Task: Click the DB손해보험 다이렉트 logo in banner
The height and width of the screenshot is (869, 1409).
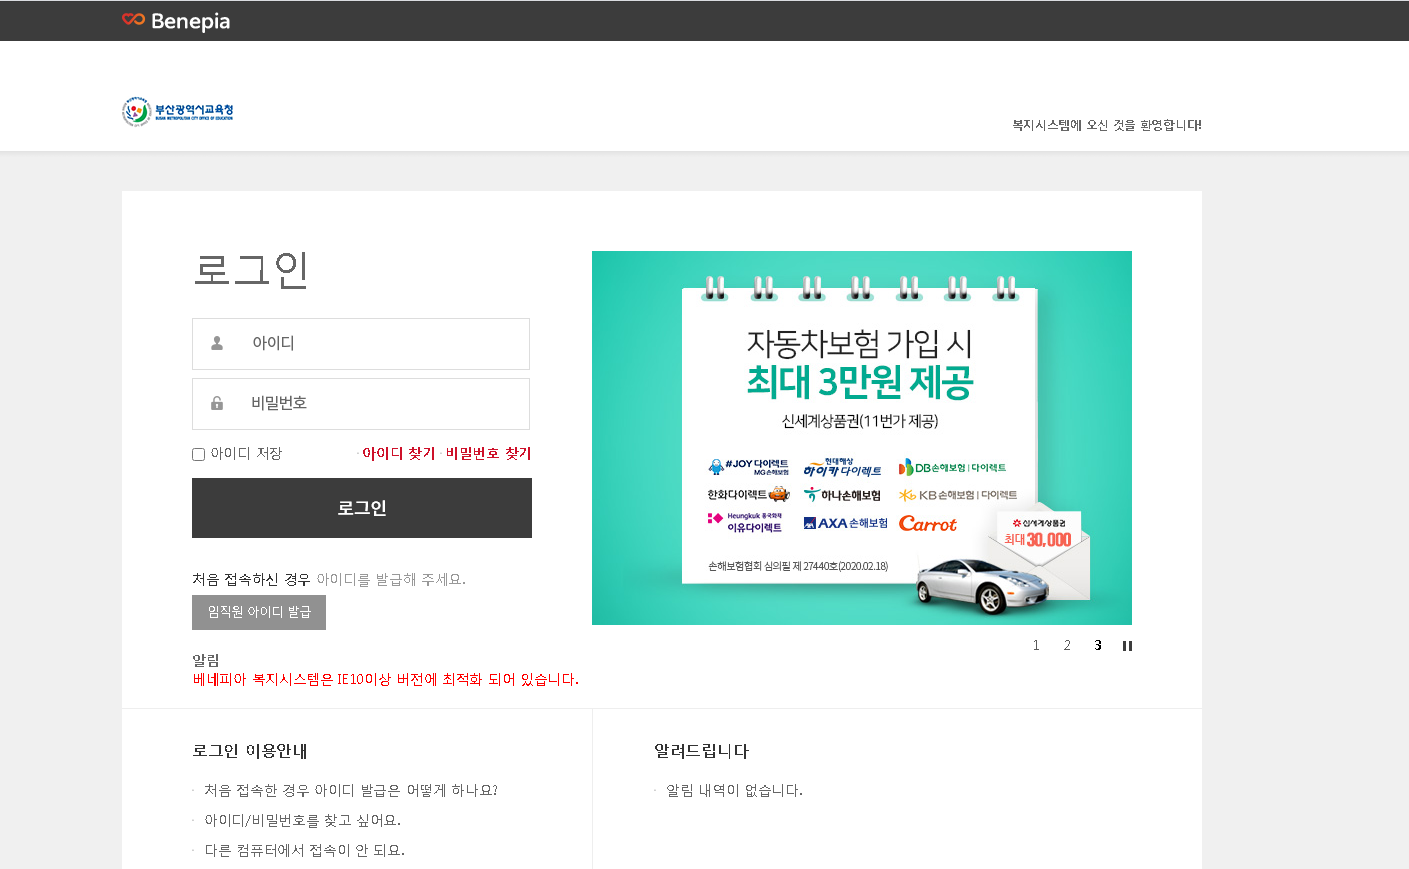Action: point(952,467)
